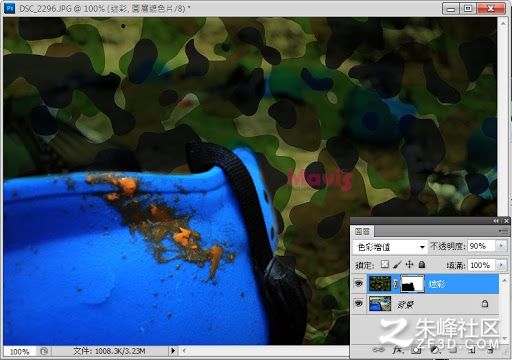Viewport: 512px width, 360px height.
Task: Click the lock image pixels brush icon
Action: coord(397,265)
